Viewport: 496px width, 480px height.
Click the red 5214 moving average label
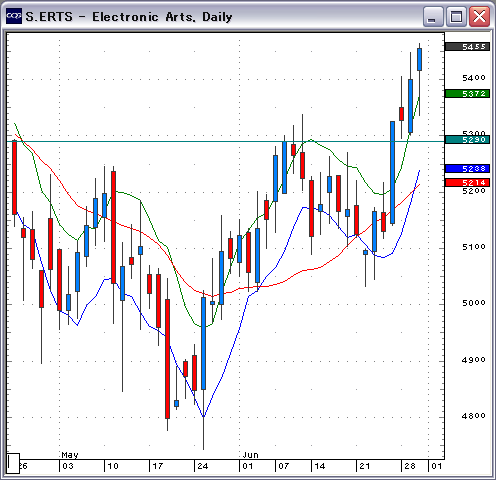click(x=468, y=182)
